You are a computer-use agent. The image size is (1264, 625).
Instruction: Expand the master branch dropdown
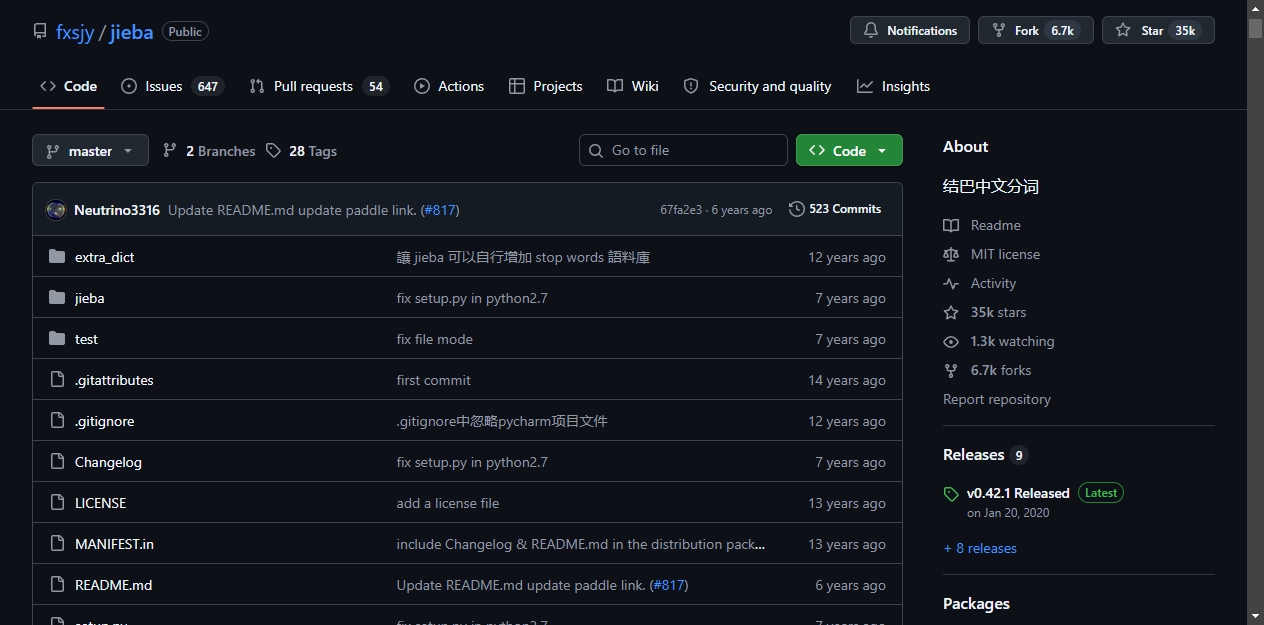pos(90,150)
